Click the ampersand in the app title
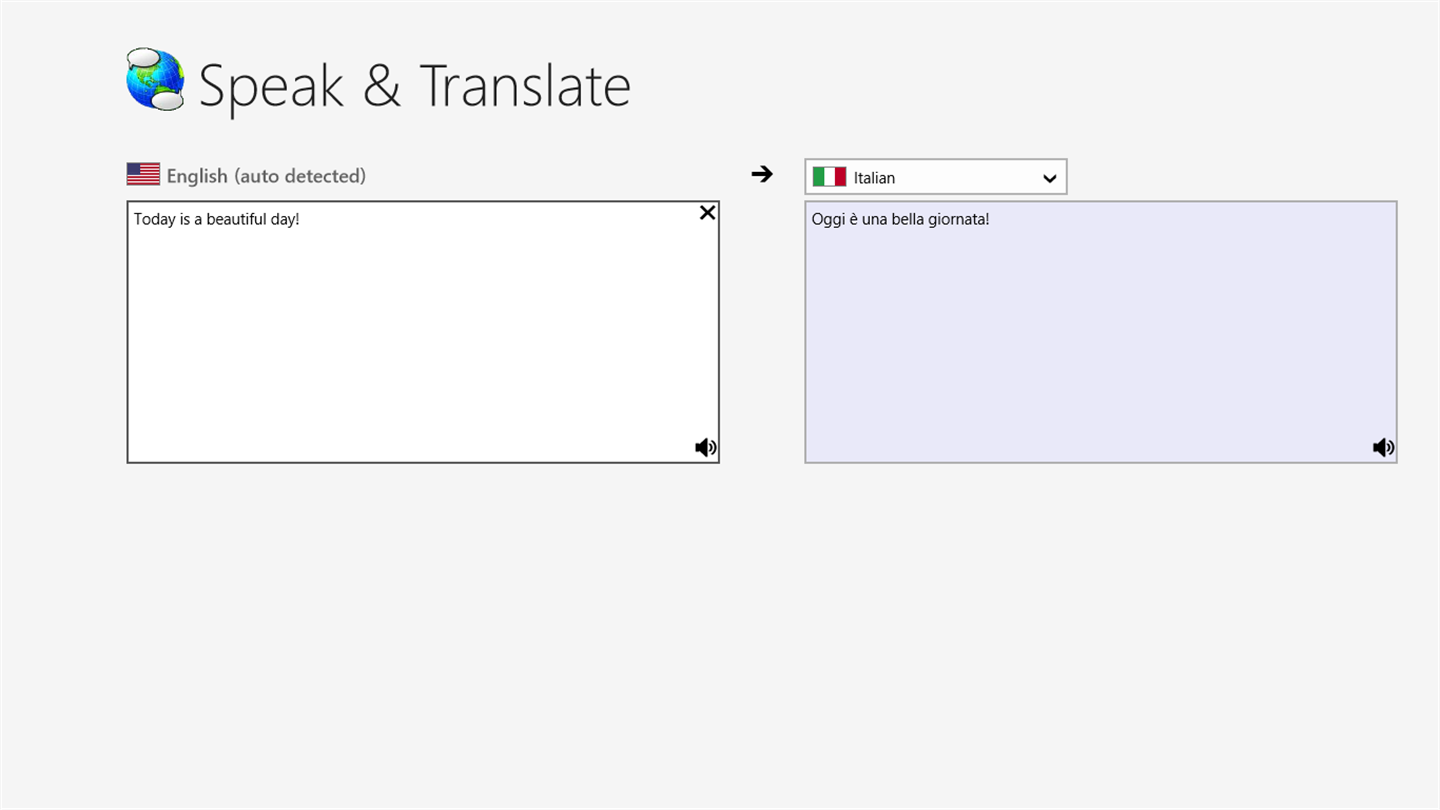1440x810 pixels. point(381,86)
